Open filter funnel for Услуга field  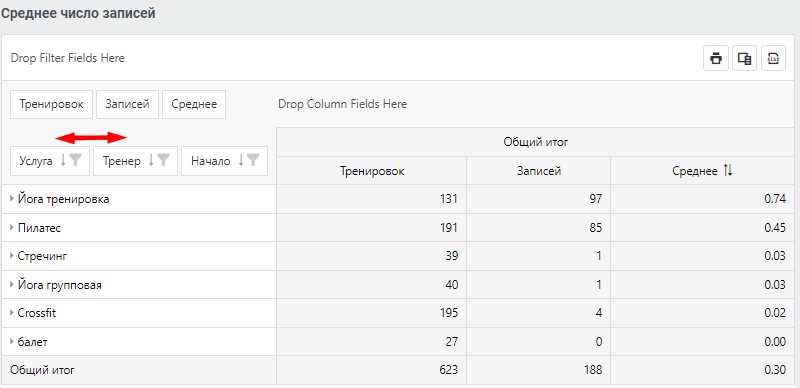click(x=76, y=160)
